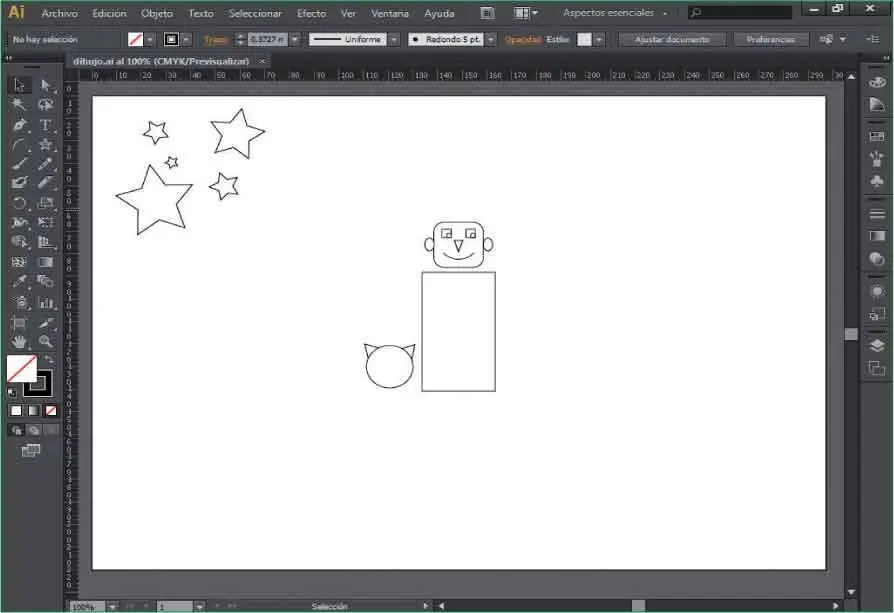Viewport: 894px width, 613px height.
Task: Select the Hand tool
Action: pos(19,342)
